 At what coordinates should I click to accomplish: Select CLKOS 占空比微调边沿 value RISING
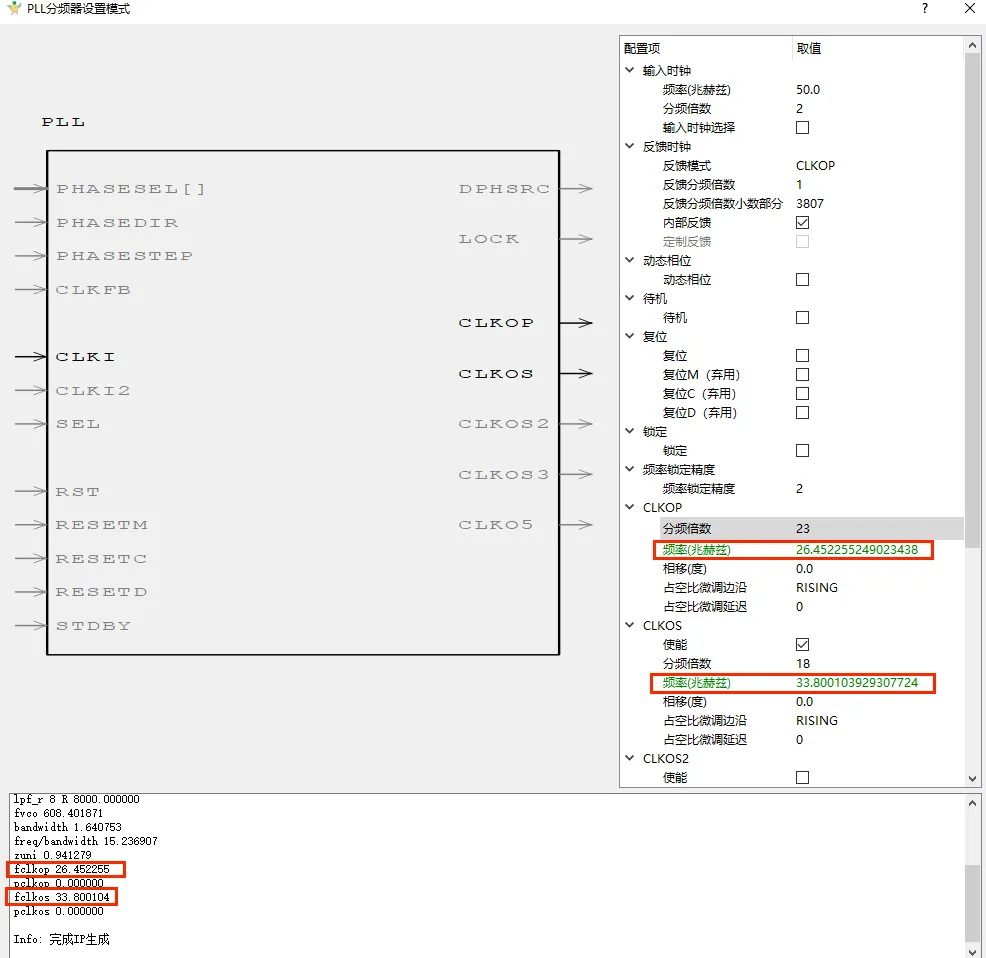tap(816, 721)
